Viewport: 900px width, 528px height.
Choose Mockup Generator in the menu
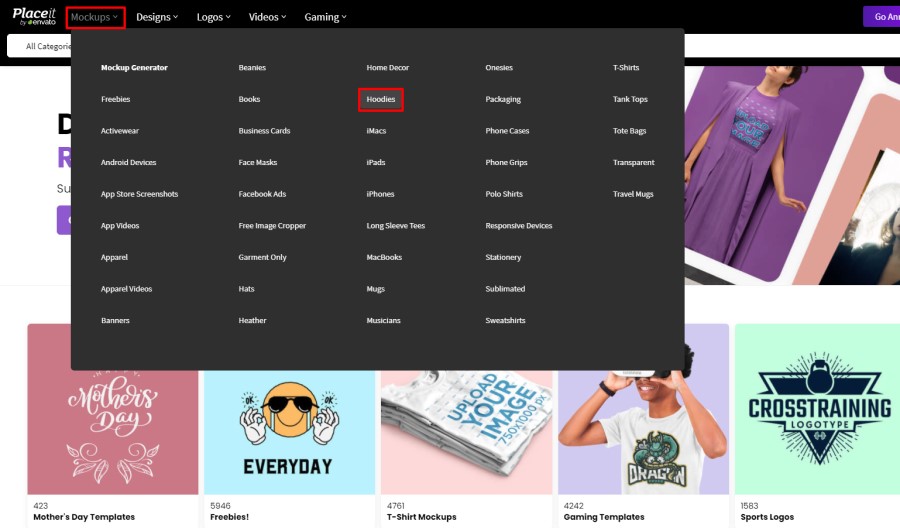coord(134,68)
